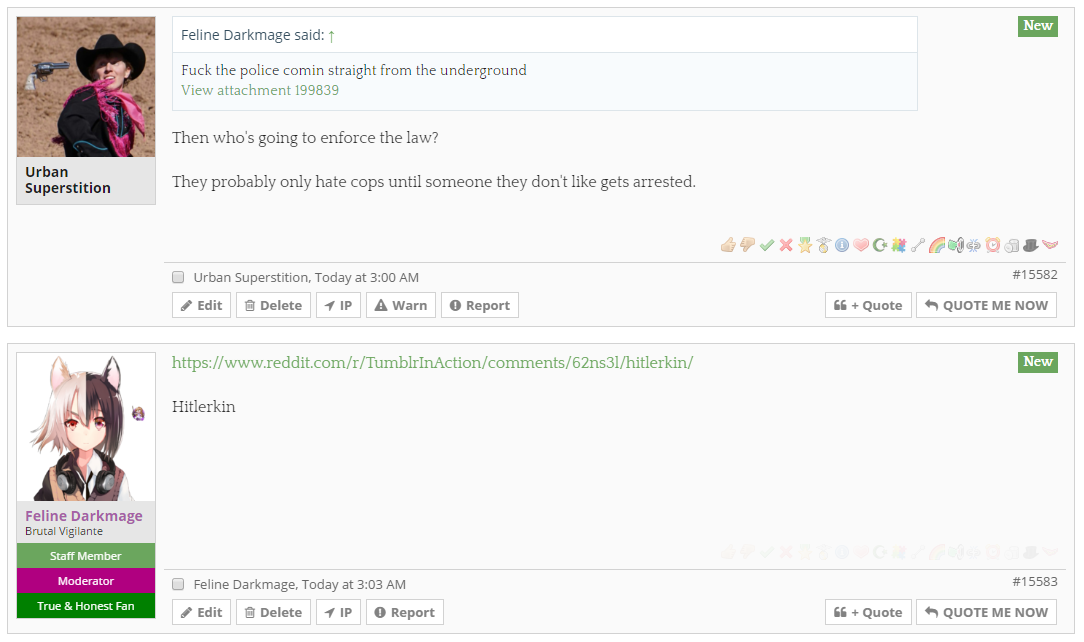The image size is (1084, 642).
Task: Jump to quoted post via green up arrow
Action: pos(332,36)
